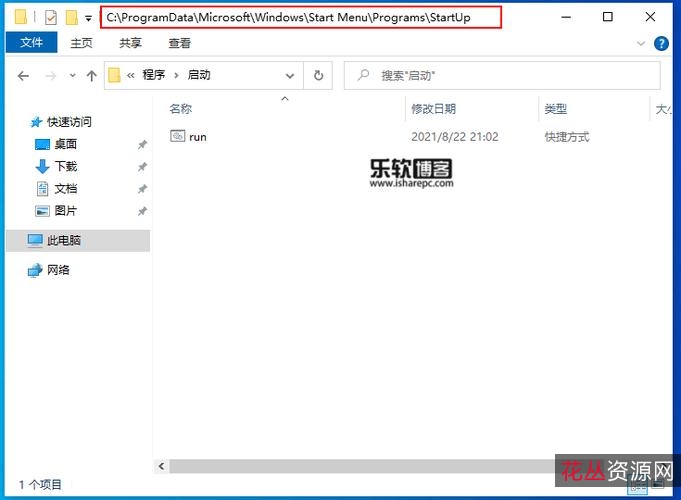Viewport: 681px width, 500px height.
Task: Open 图片 in the navigation pane
Action: click(66, 211)
